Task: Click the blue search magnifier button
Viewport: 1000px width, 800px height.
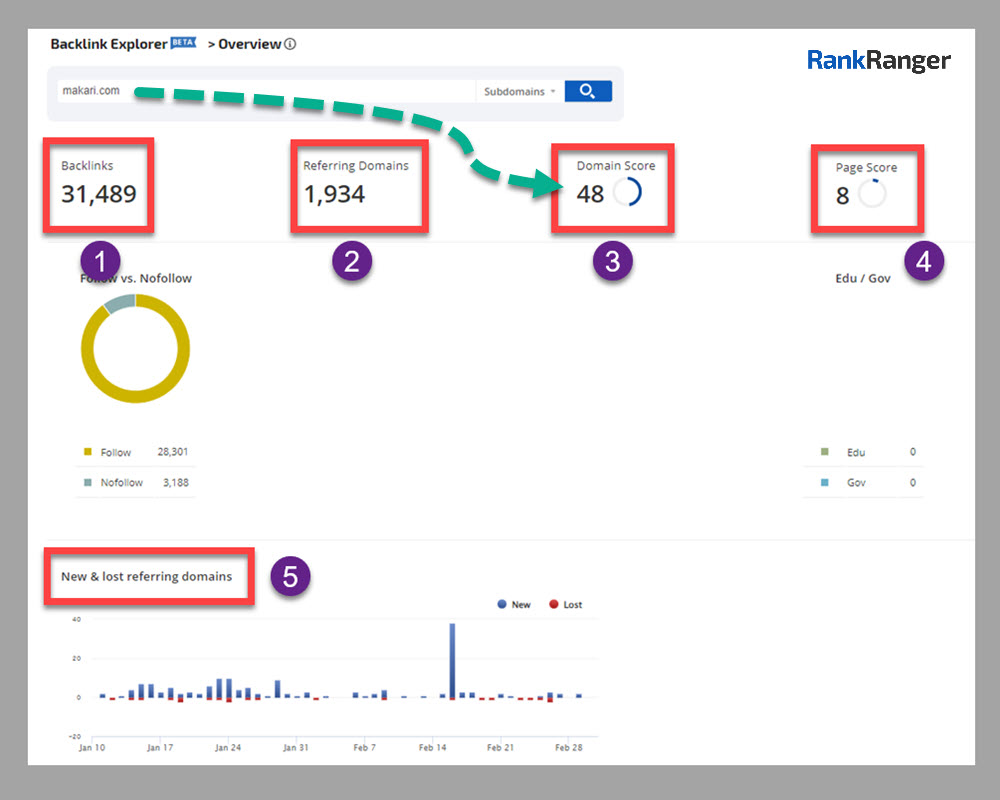Action: click(588, 91)
